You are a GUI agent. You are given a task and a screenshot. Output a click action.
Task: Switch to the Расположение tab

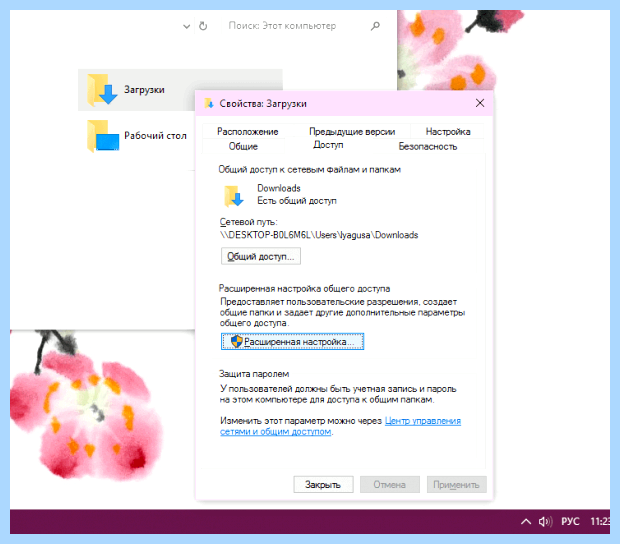248,132
